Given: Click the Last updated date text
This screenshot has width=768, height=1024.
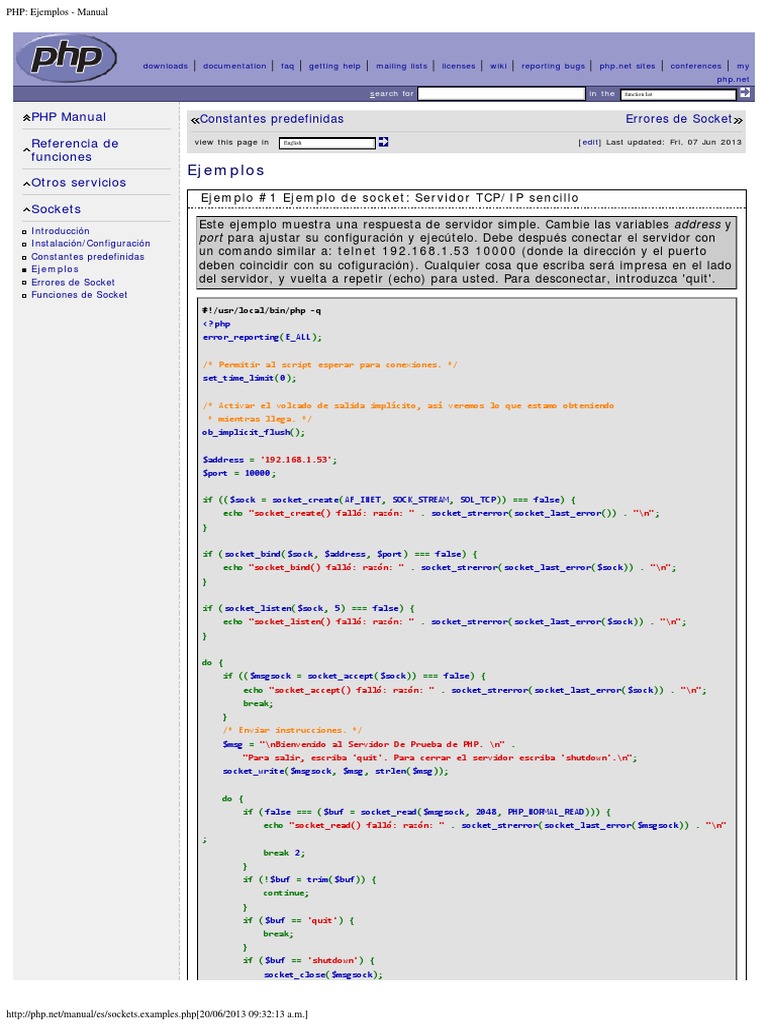Looking at the screenshot, I should (x=674, y=142).
